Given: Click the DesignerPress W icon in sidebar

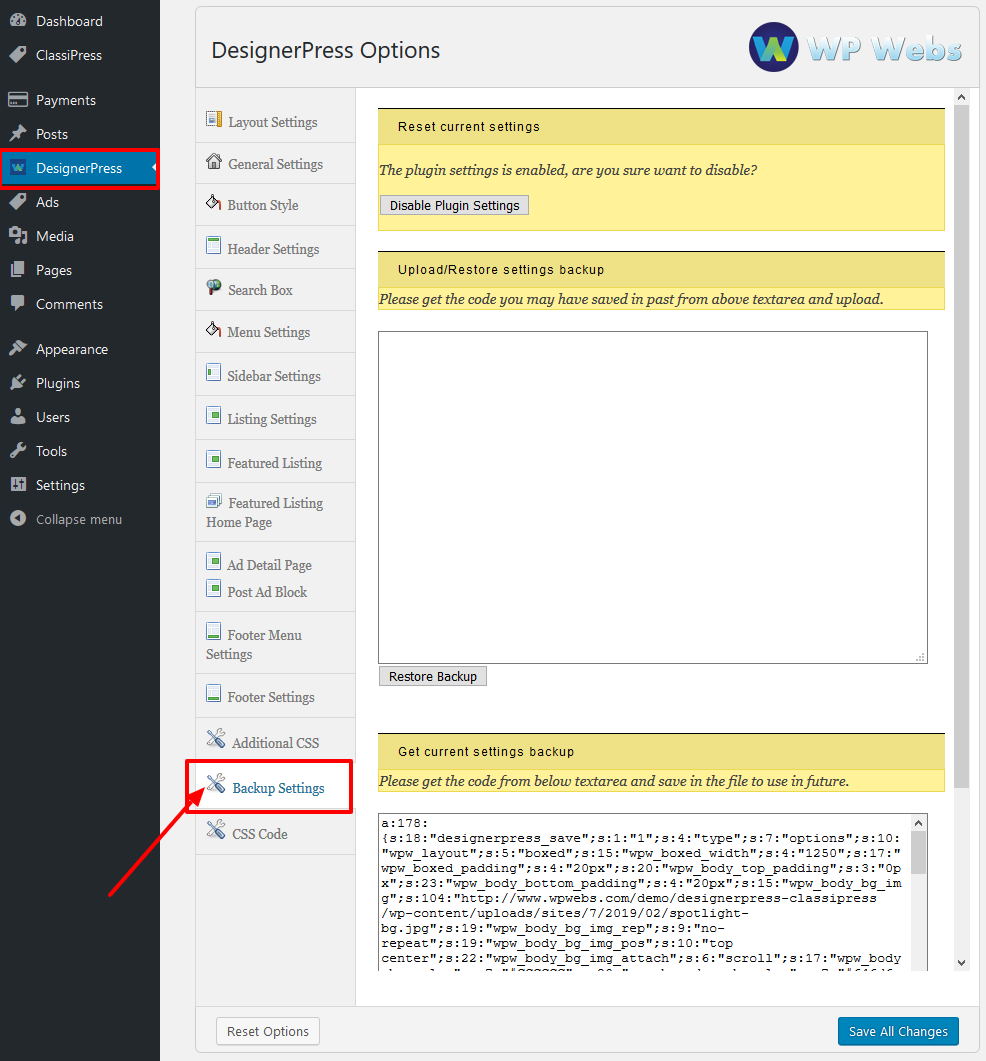Looking at the screenshot, I should click(x=18, y=167).
